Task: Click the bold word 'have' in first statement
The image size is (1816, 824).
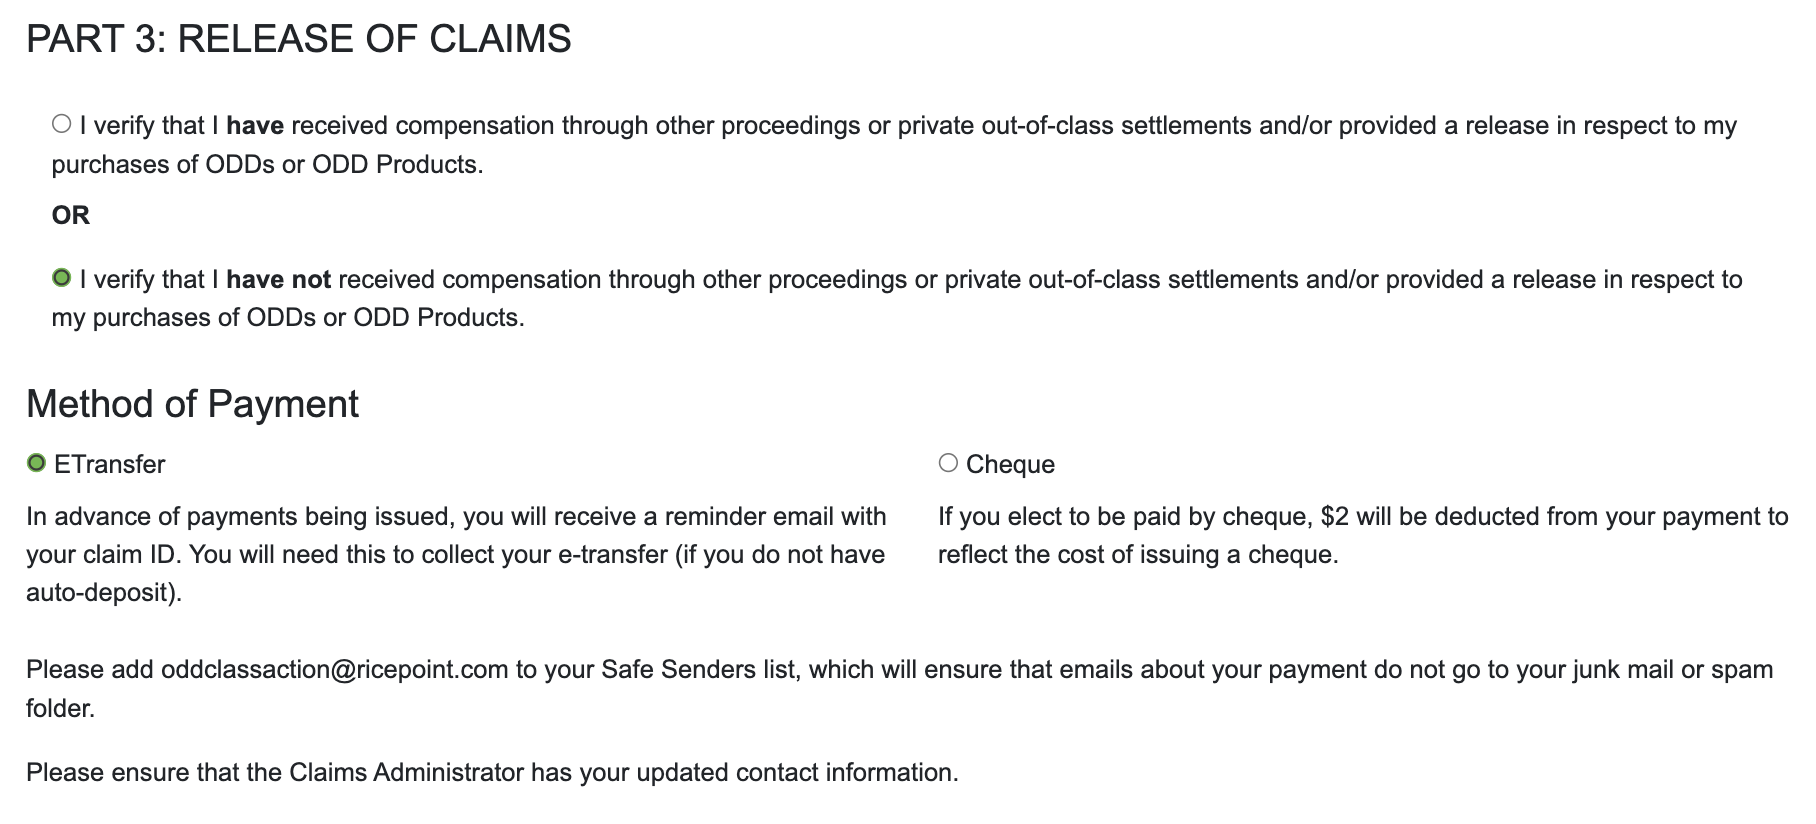Action: click(255, 126)
